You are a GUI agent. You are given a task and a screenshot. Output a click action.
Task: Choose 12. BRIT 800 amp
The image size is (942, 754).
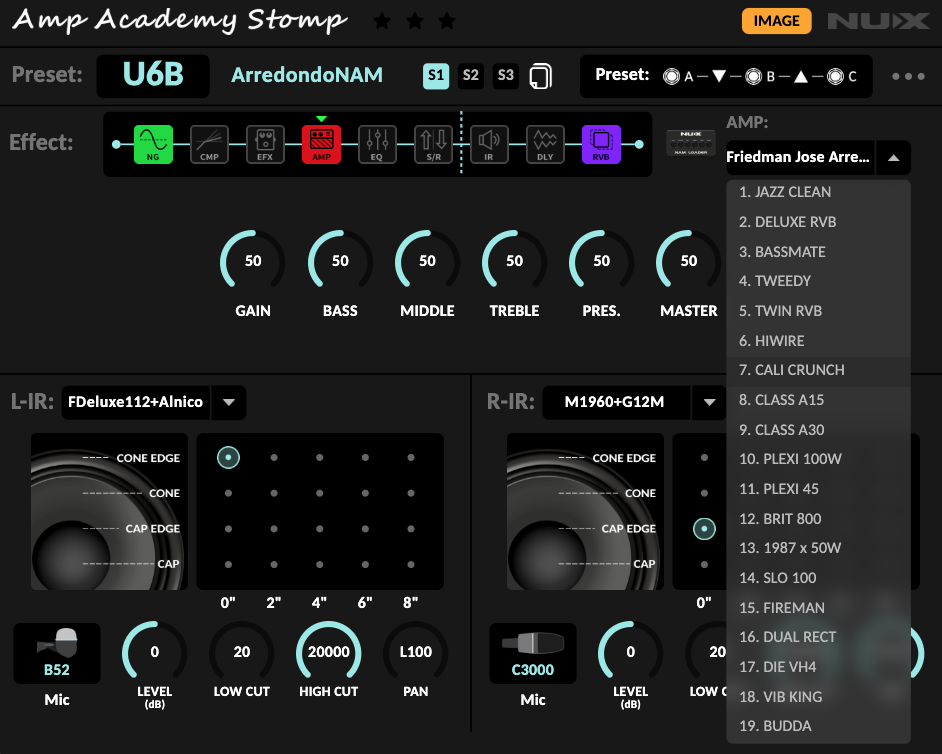tap(818, 519)
